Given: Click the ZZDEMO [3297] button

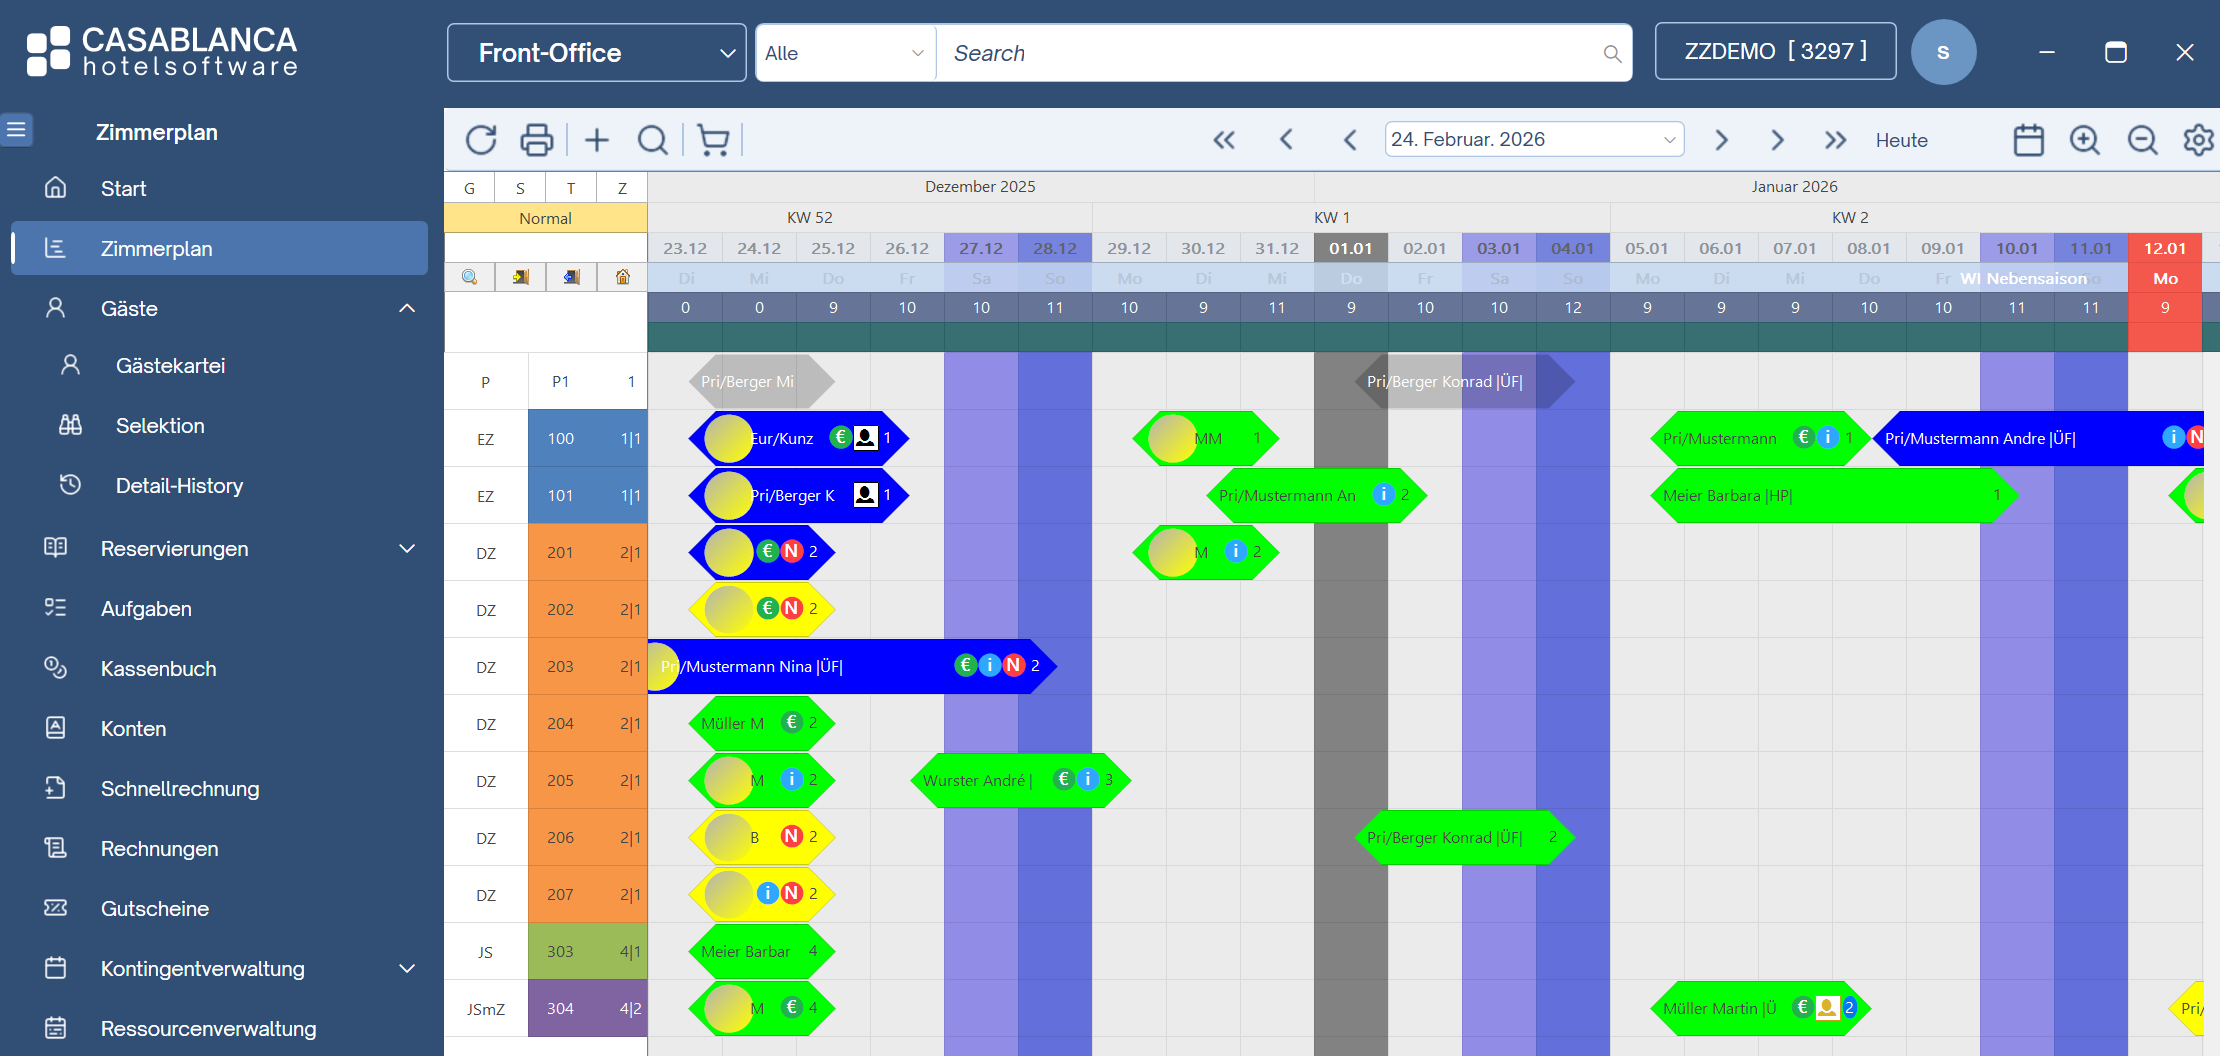Looking at the screenshot, I should pos(1775,51).
